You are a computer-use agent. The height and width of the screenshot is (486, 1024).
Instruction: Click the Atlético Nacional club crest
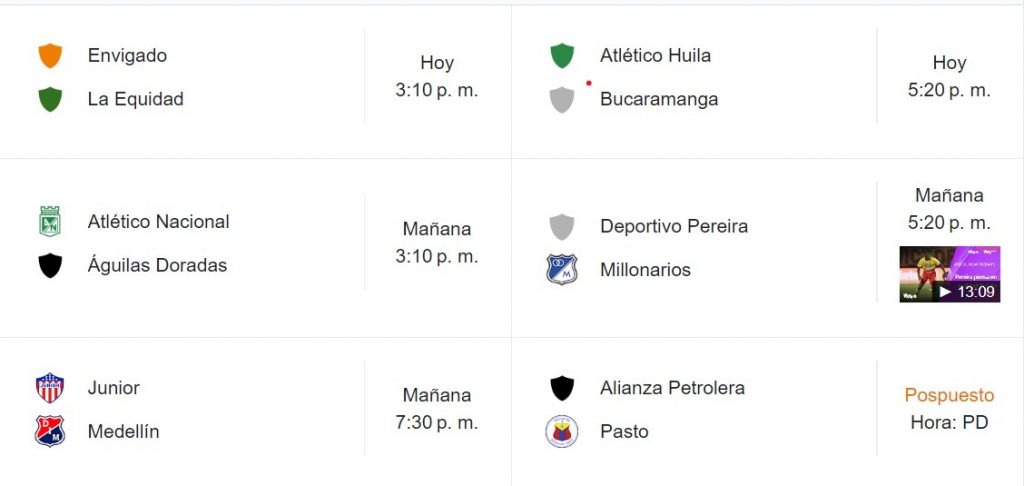pos(50,221)
